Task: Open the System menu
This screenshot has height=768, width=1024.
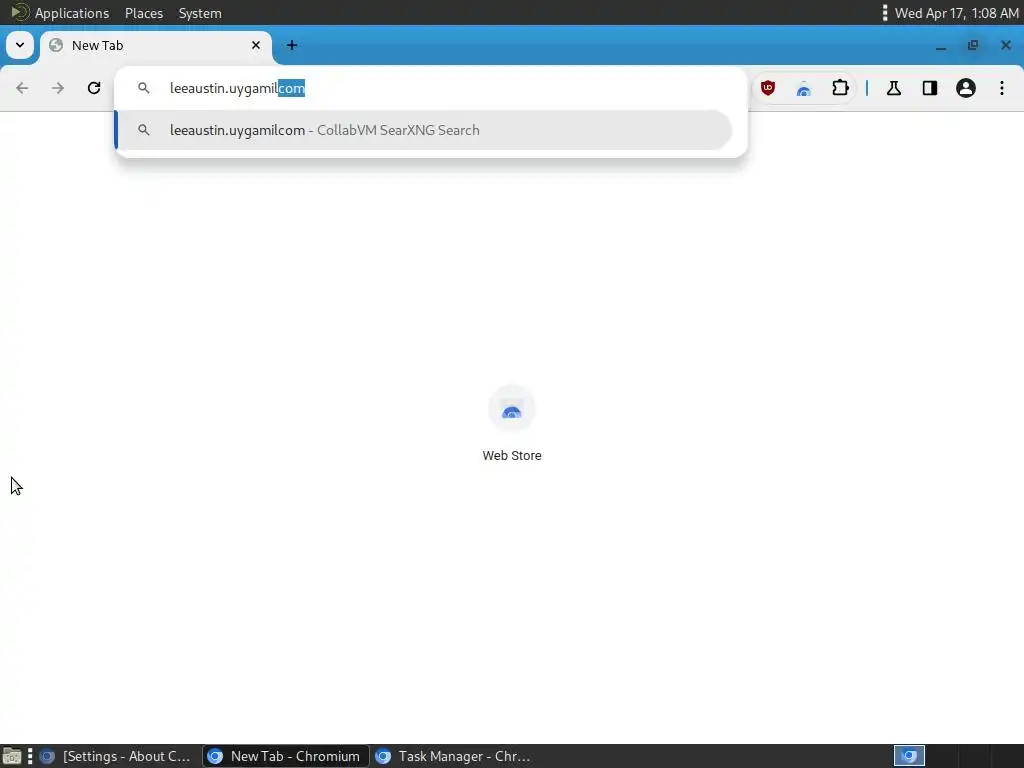Action: (x=200, y=13)
